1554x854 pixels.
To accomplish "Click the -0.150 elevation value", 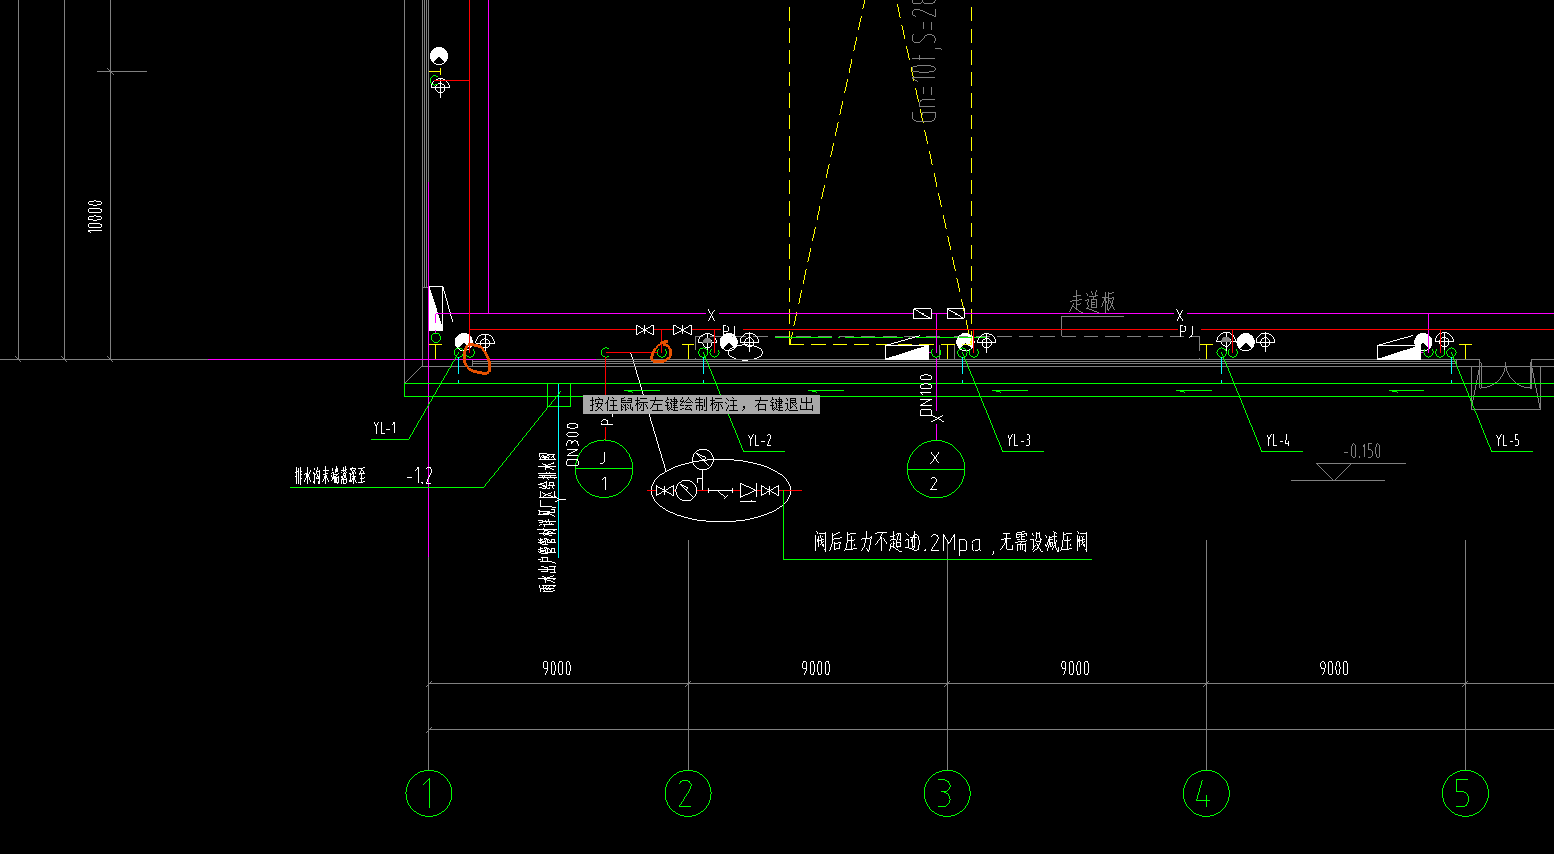I will pos(1362,451).
